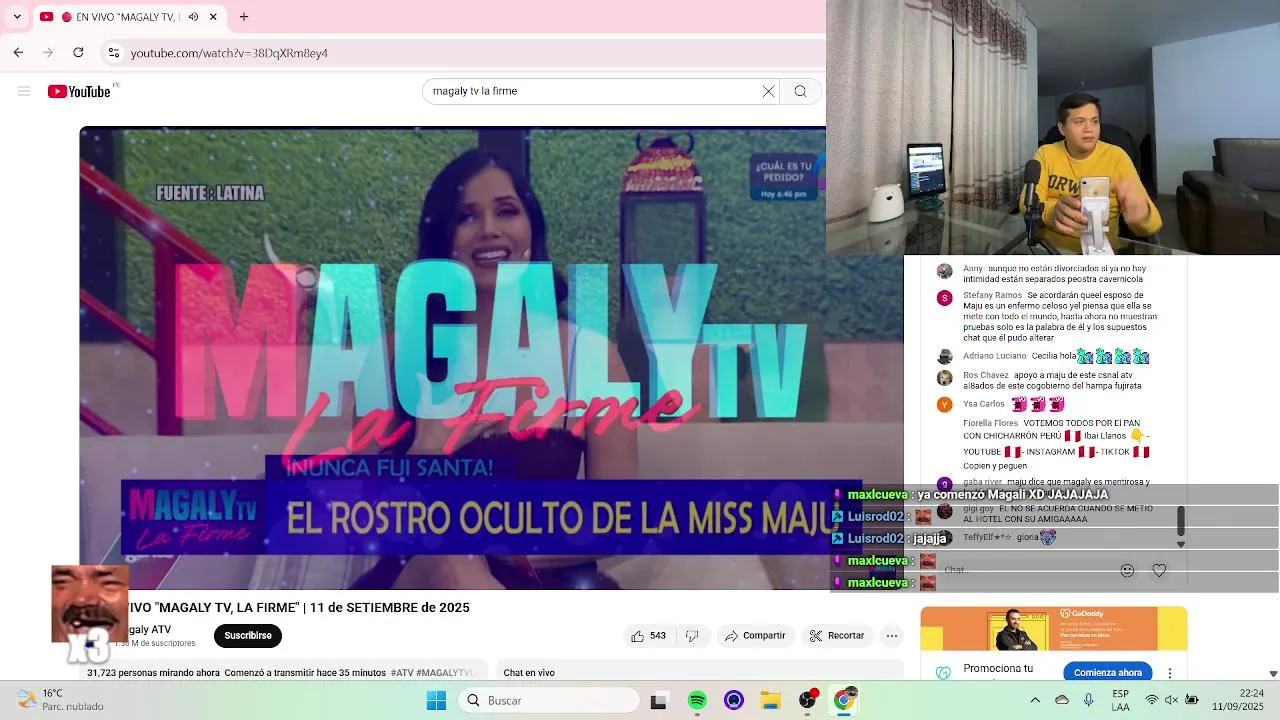Open the Magaly ATV channel name

(x=149, y=630)
